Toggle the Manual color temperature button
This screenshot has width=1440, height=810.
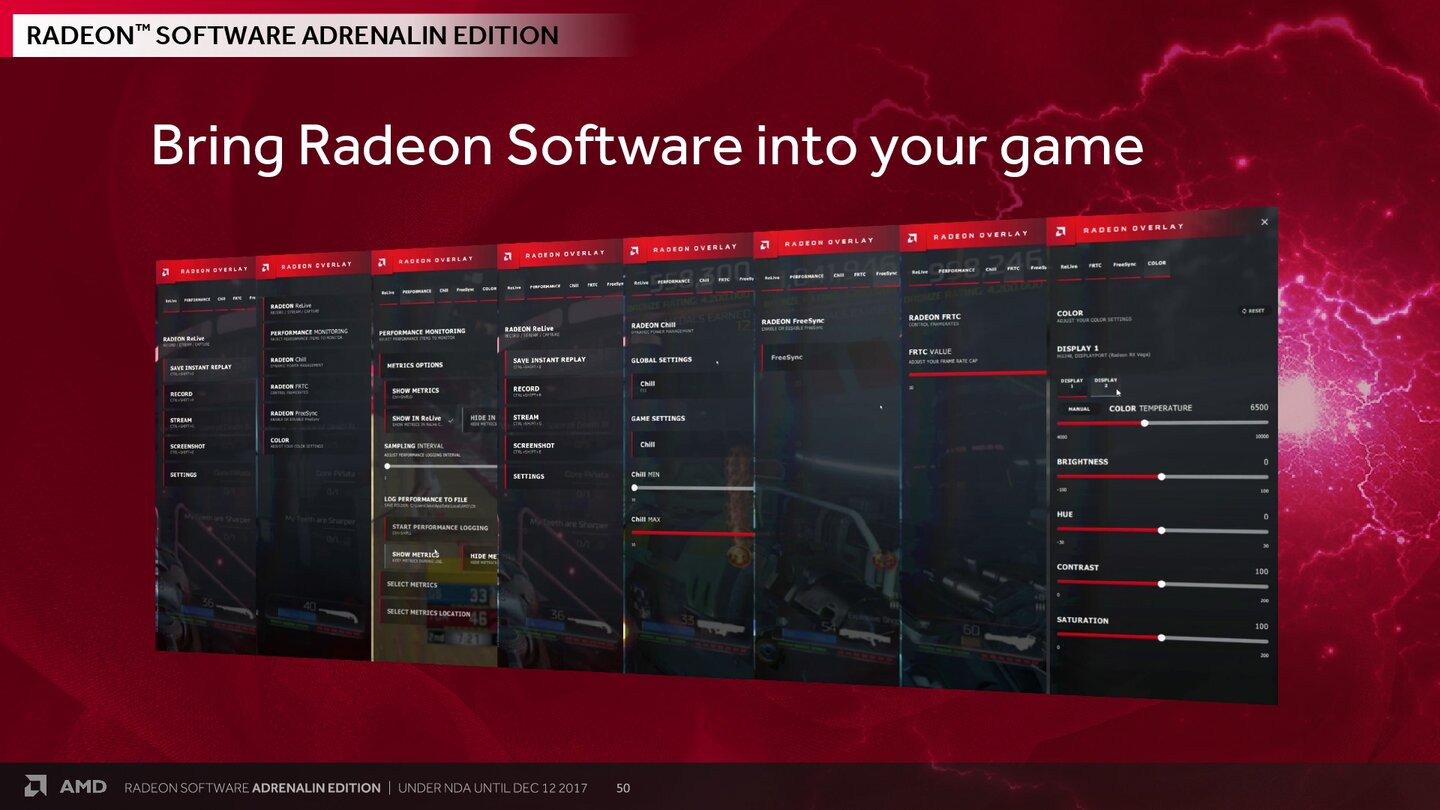pyautogui.click(x=1079, y=409)
